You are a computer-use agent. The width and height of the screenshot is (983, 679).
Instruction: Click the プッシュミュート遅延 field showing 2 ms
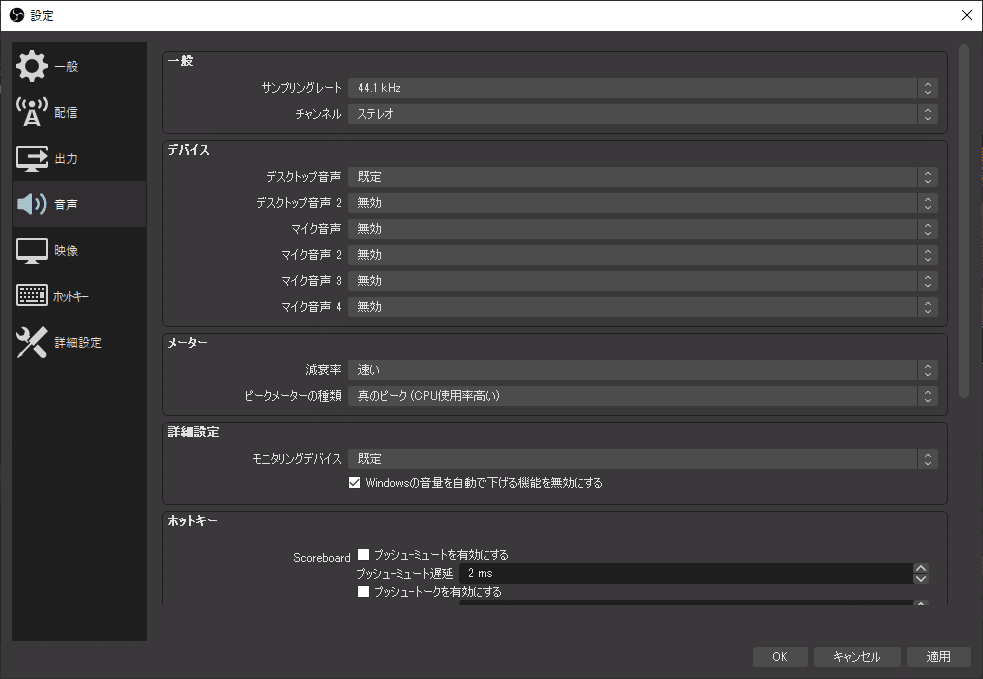click(686, 574)
